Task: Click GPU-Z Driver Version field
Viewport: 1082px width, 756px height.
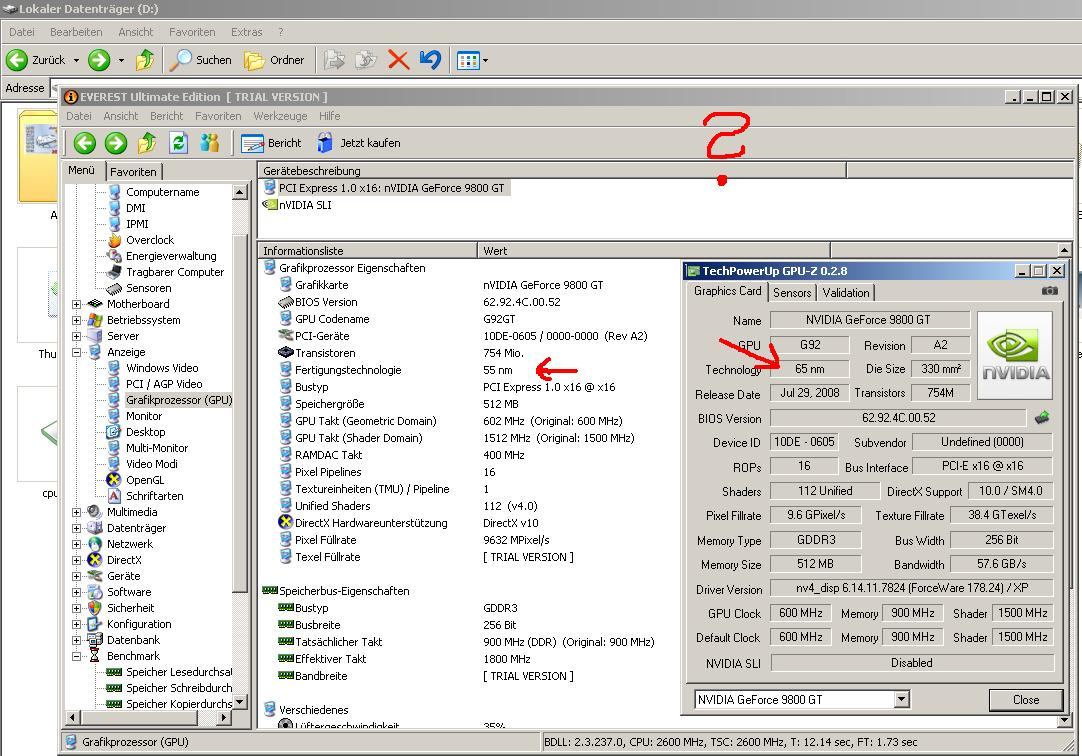Action: coord(912,588)
